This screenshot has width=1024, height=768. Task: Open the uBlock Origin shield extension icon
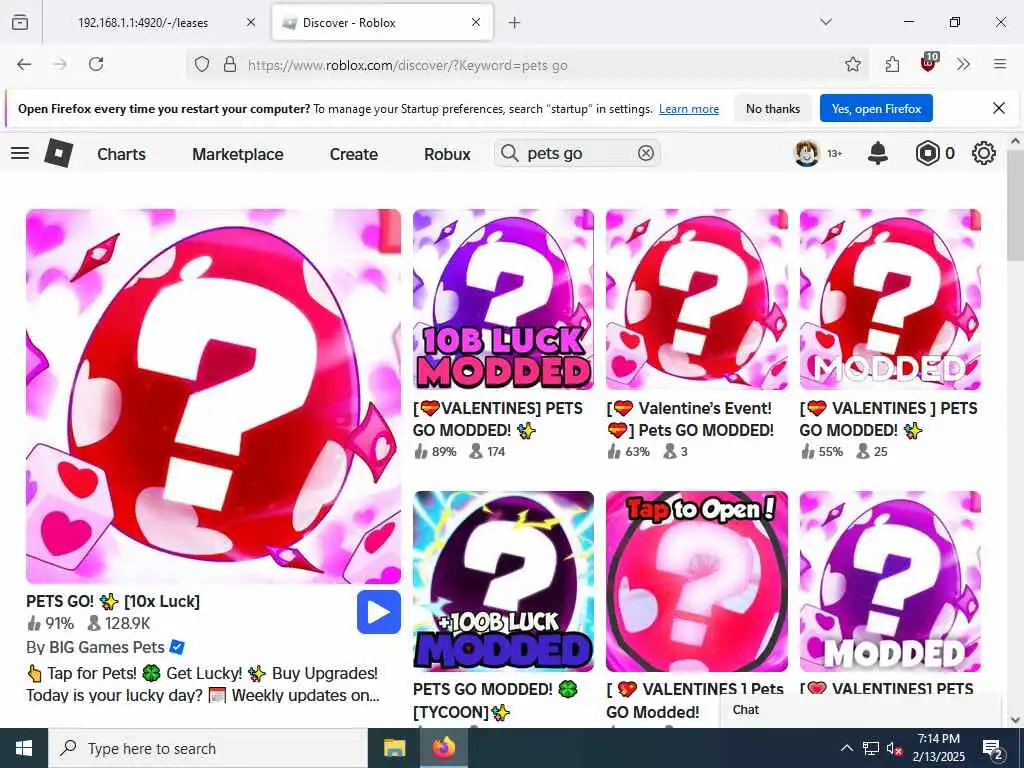click(x=929, y=63)
